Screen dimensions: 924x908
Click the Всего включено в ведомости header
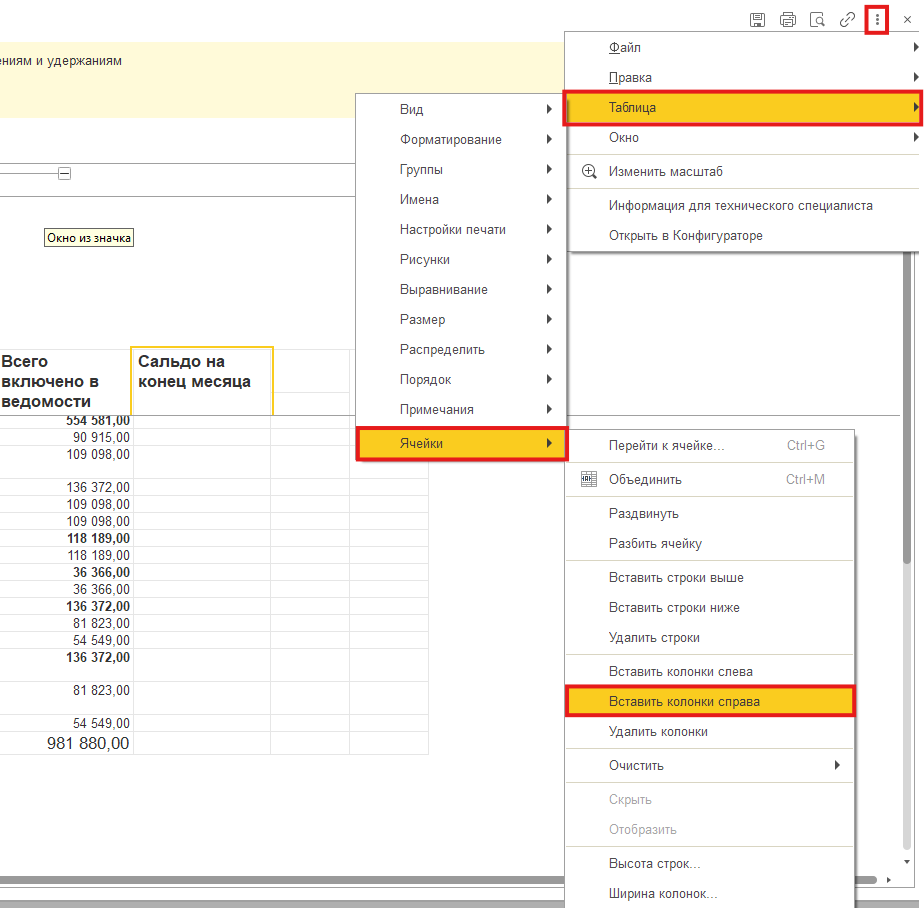point(65,381)
